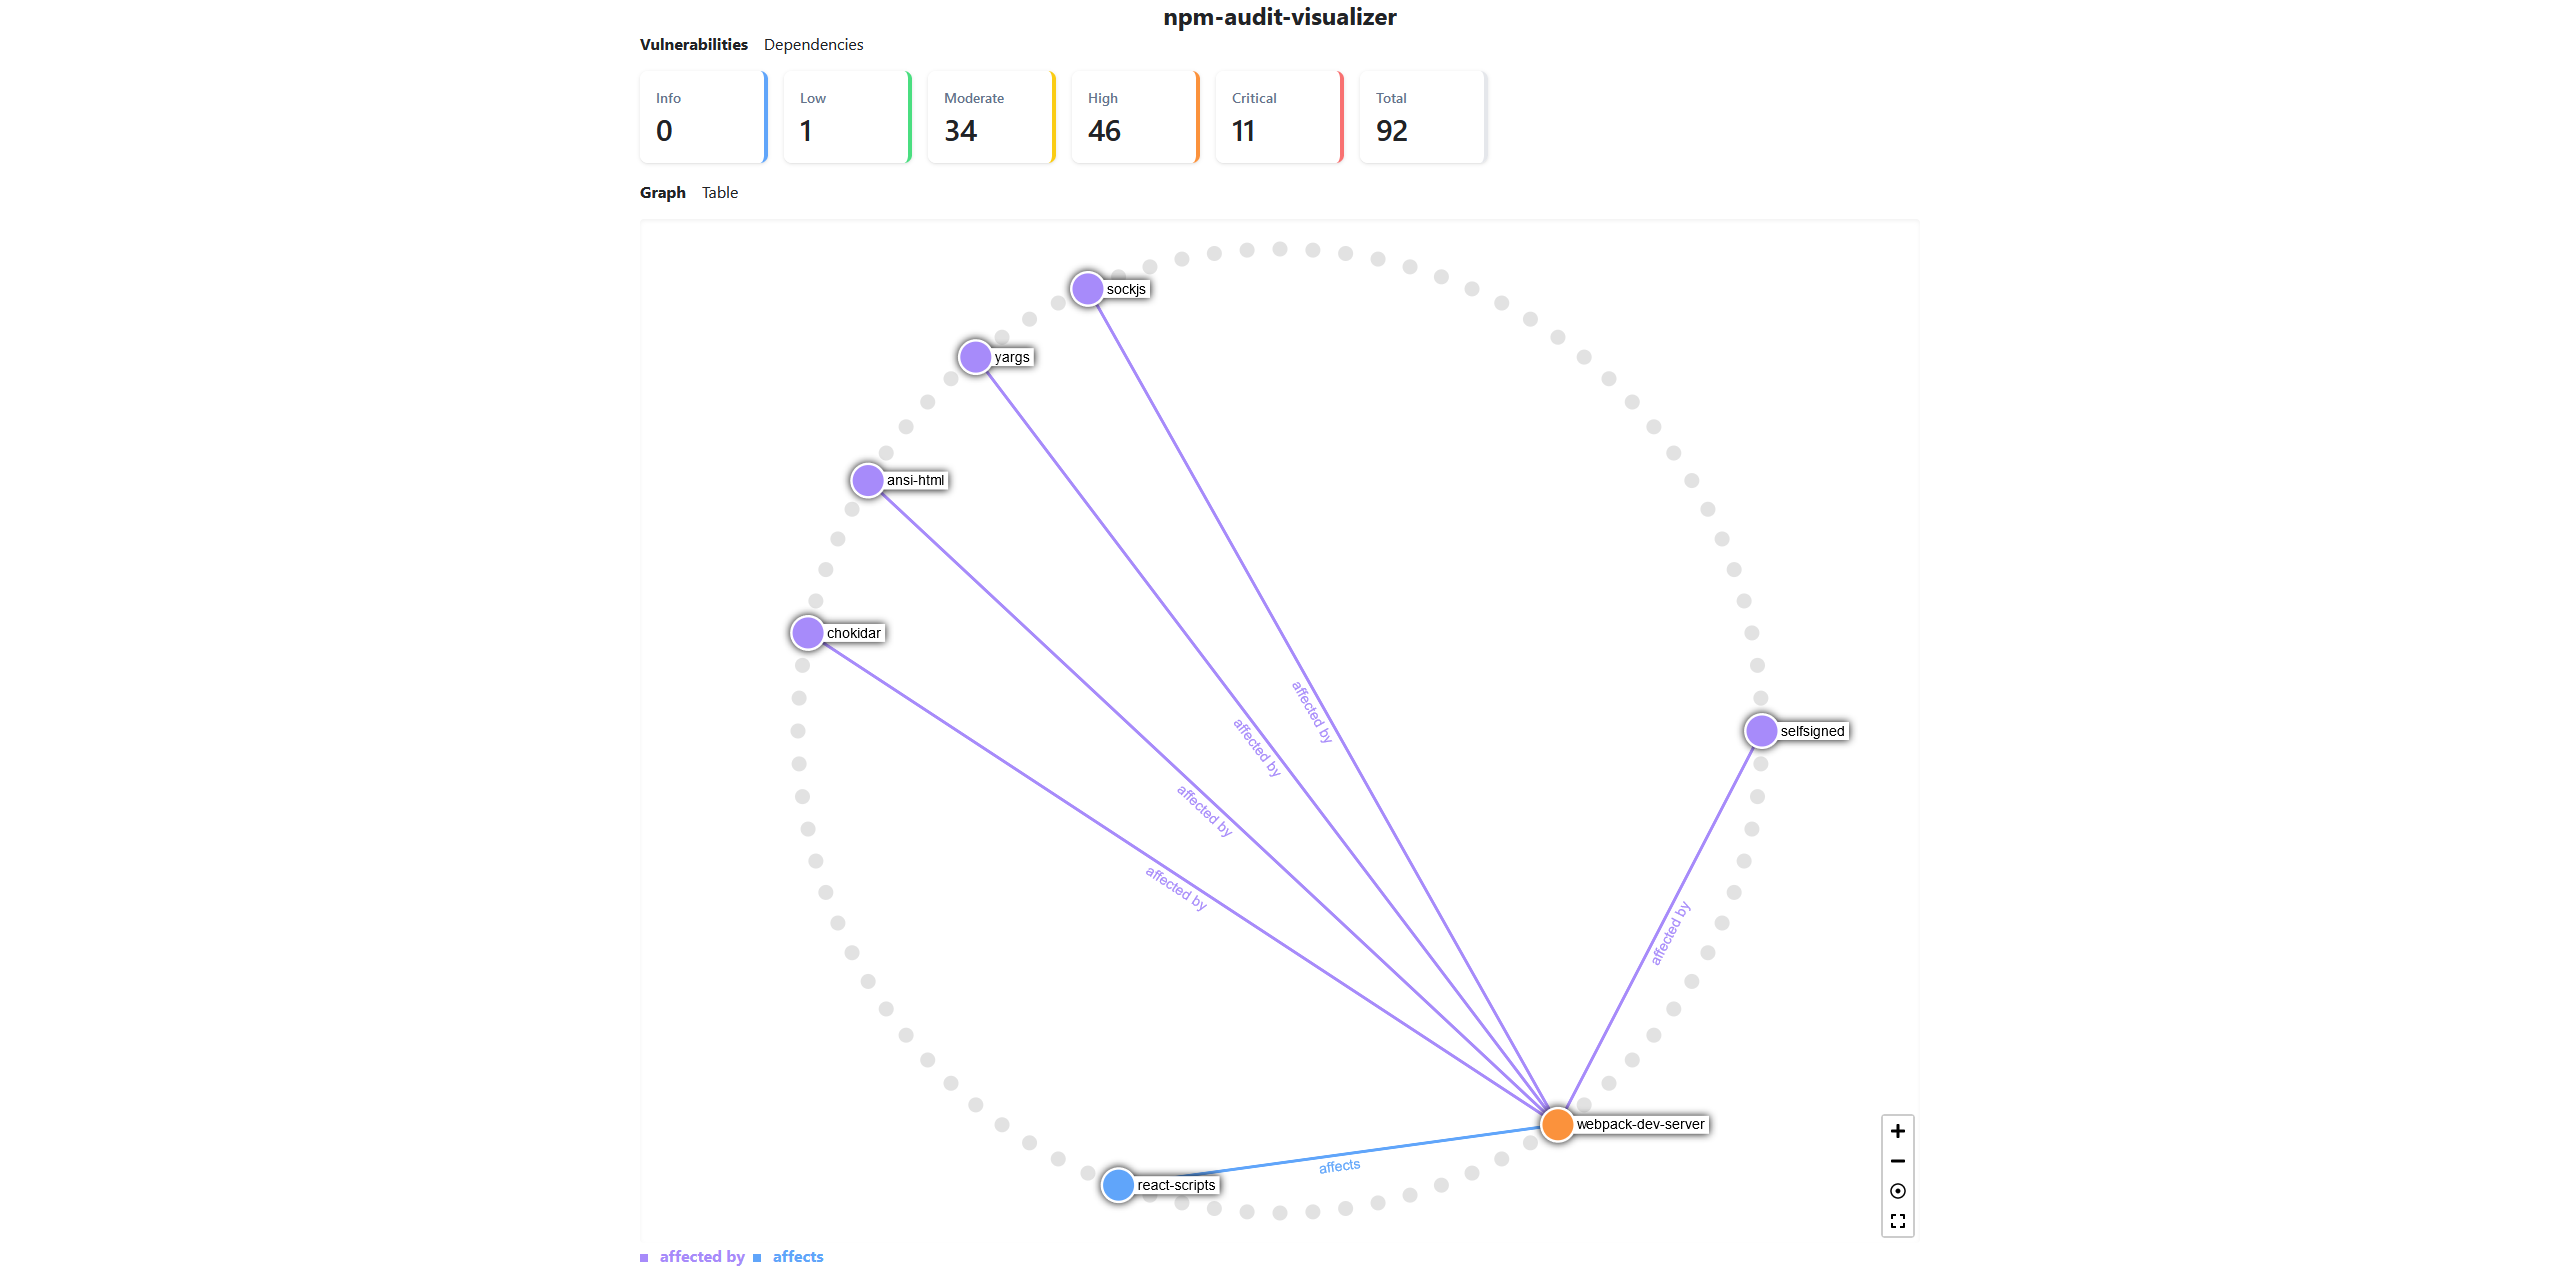This screenshot has width=2560, height=1285.
Task: Select the orange webpack-dev-server node
Action: pyautogui.click(x=1557, y=1124)
